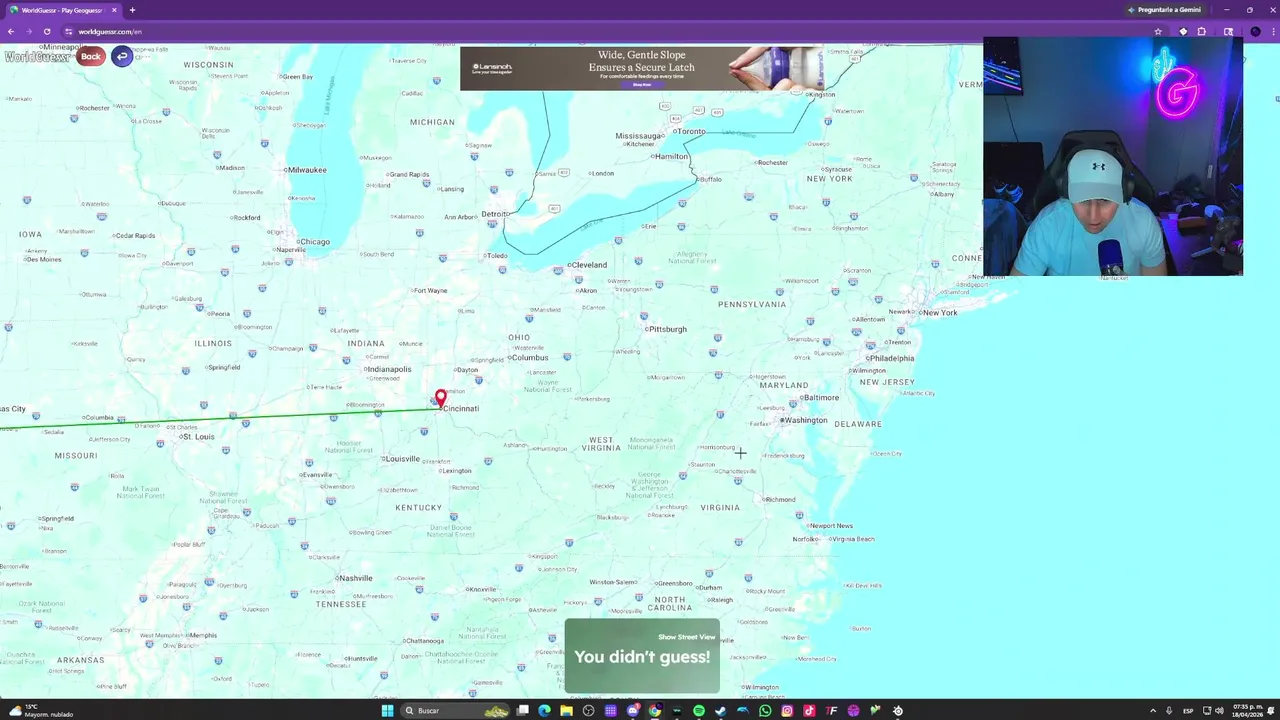Open WhatsApp from taskbar
This screenshot has height=720, width=1280.
(x=765, y=711)
